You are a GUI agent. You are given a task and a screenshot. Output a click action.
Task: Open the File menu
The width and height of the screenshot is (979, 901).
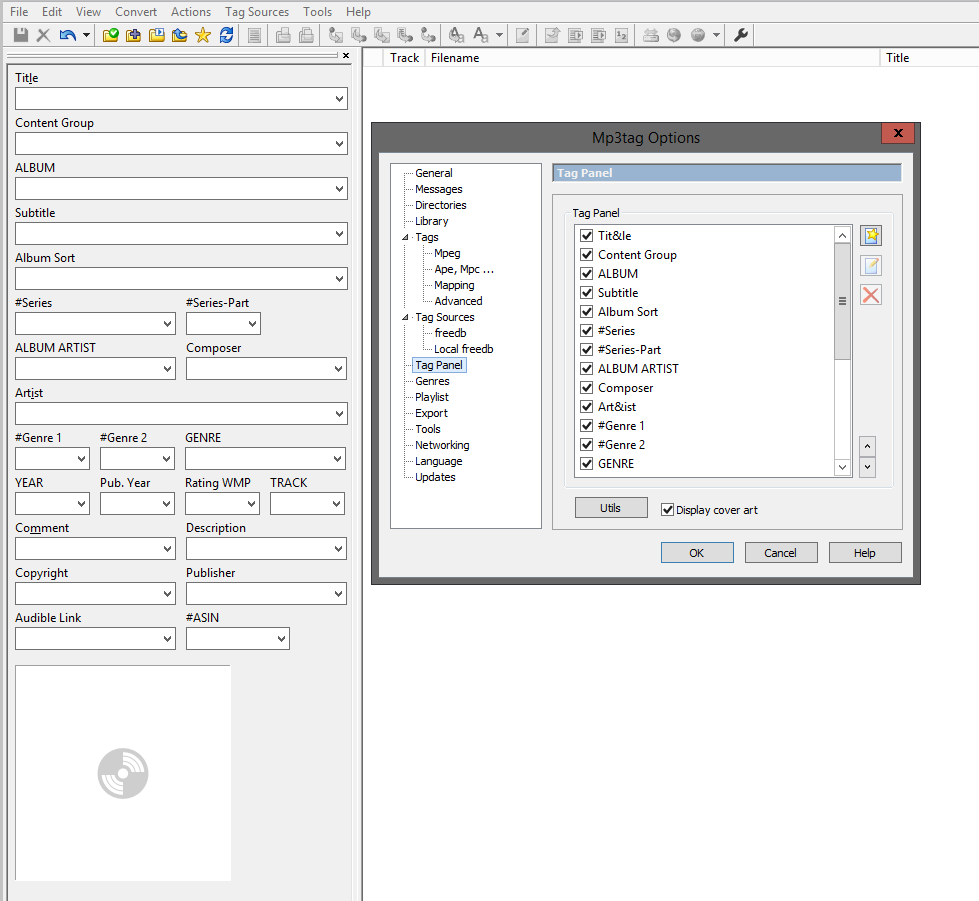(x=19, y=12)
